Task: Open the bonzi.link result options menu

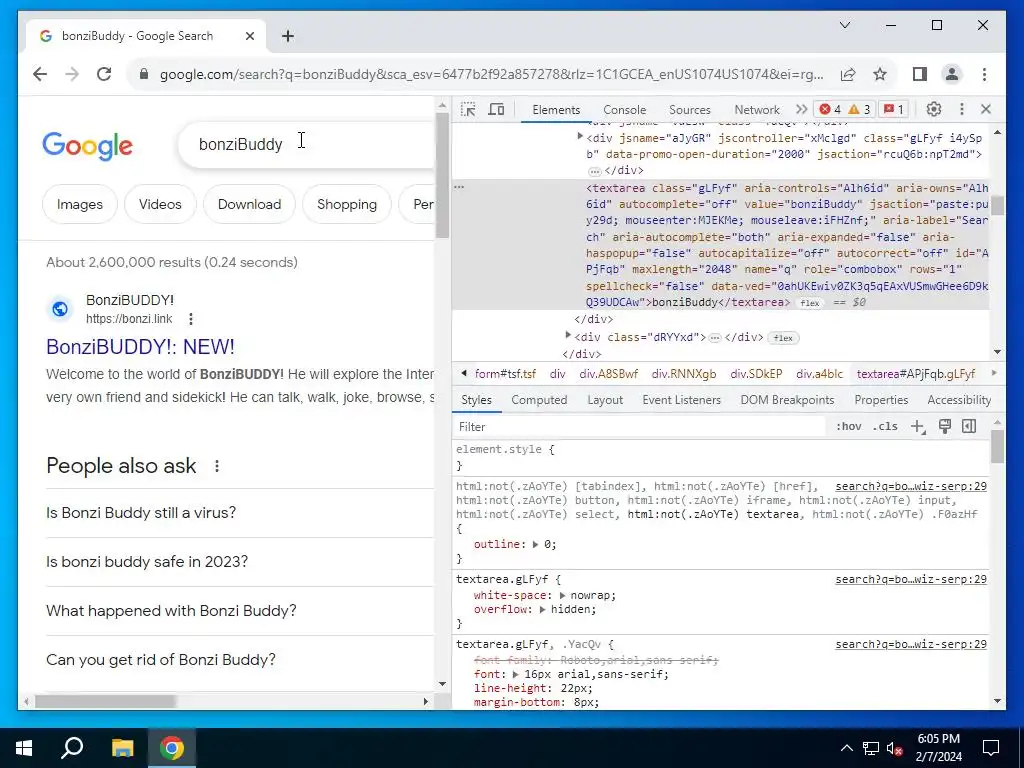Action: point(191,319)
